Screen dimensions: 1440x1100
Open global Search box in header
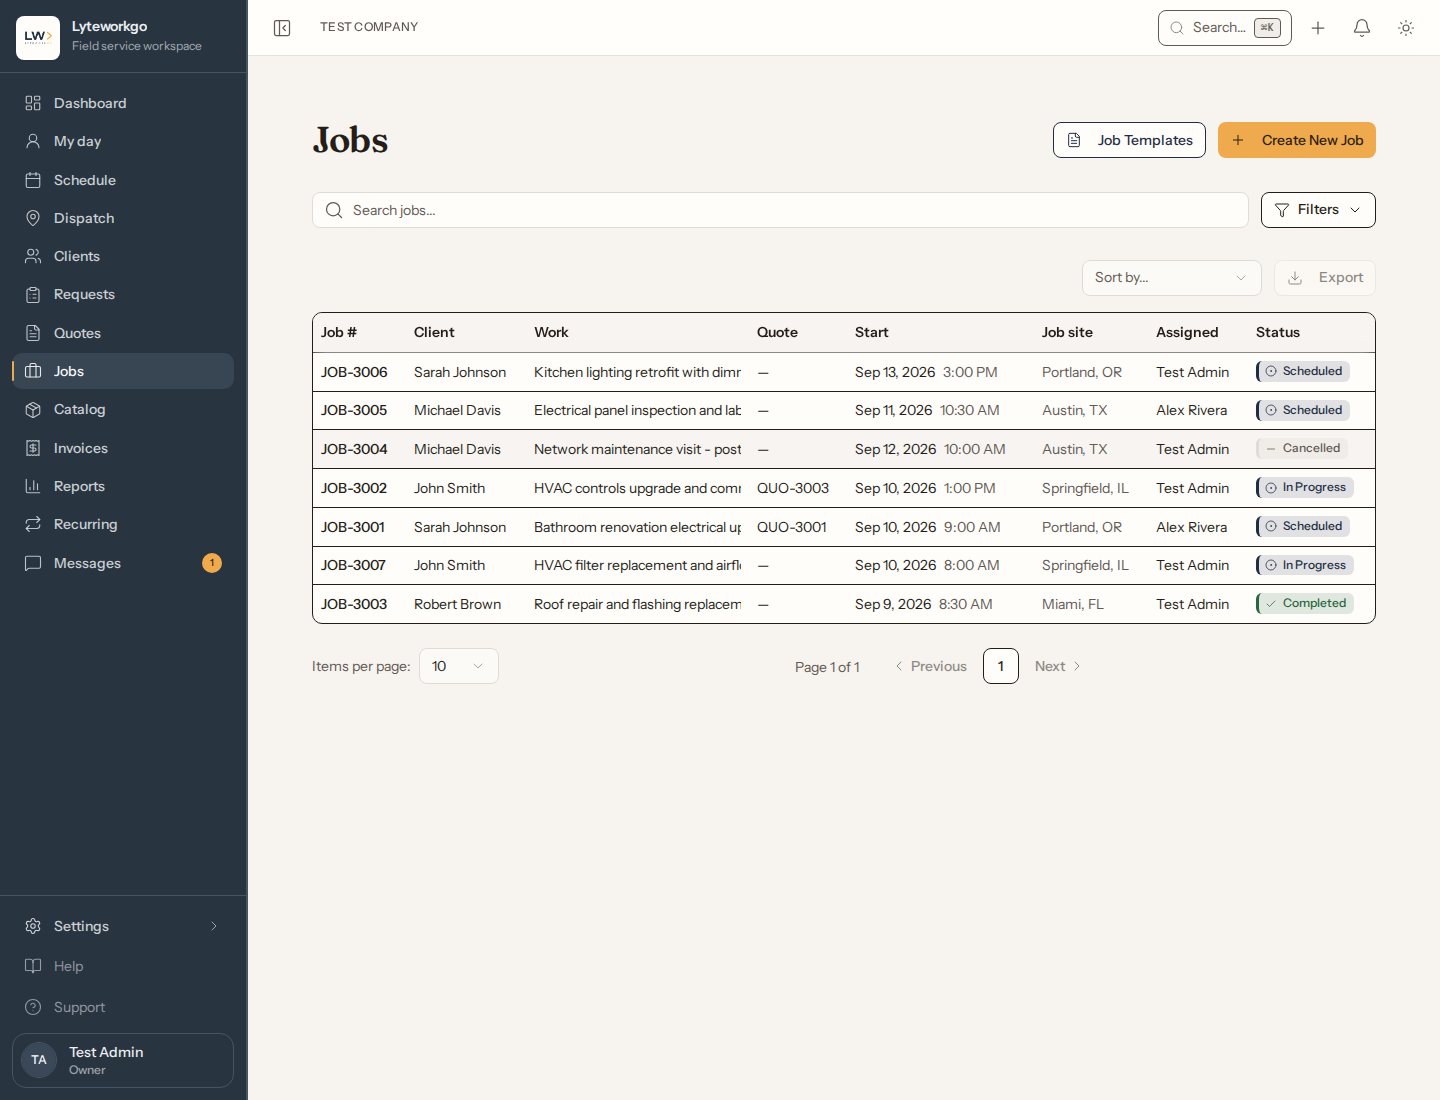pyautogui.click(x=1224, y=28)
